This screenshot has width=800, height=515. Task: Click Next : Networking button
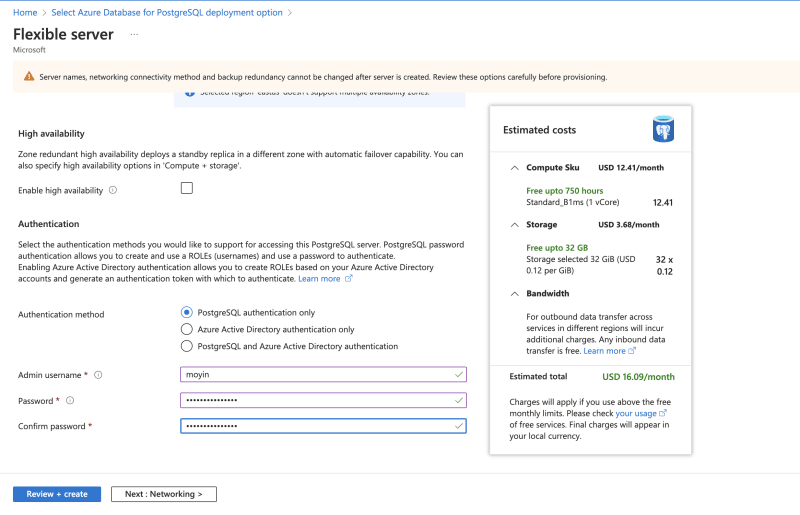pos(164,494)
